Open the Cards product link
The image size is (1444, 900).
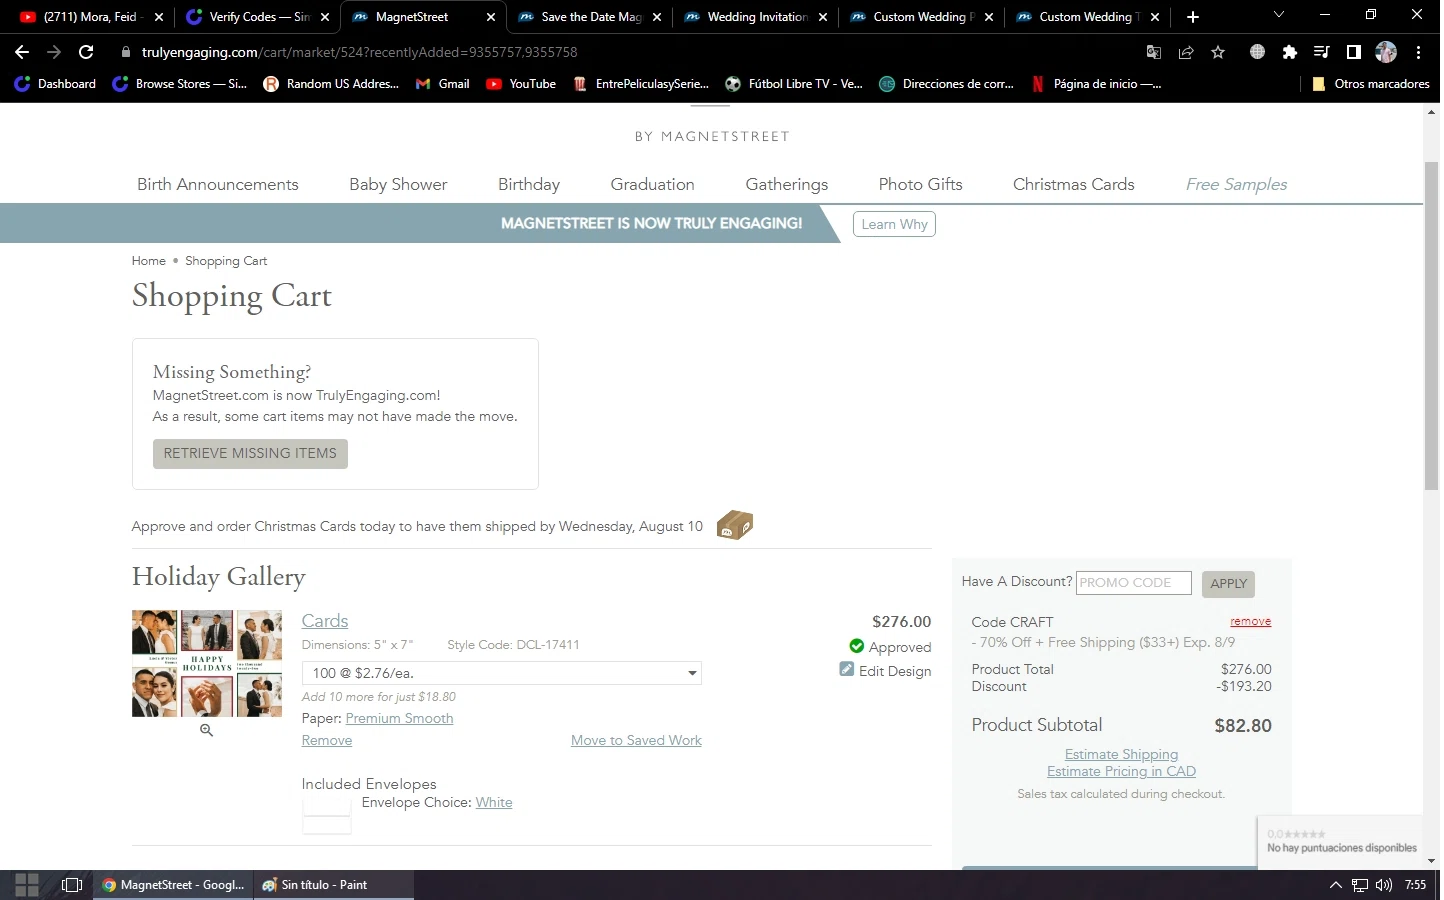tap(325, 621)
